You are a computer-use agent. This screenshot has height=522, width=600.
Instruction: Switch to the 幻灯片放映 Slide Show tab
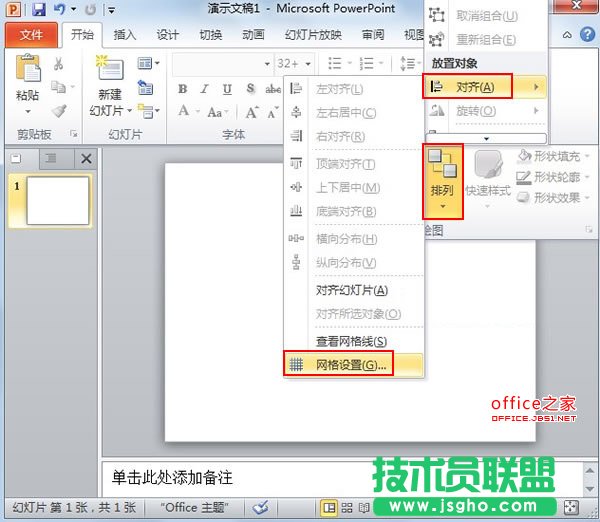pyautogui.click(x=313, y=35)
